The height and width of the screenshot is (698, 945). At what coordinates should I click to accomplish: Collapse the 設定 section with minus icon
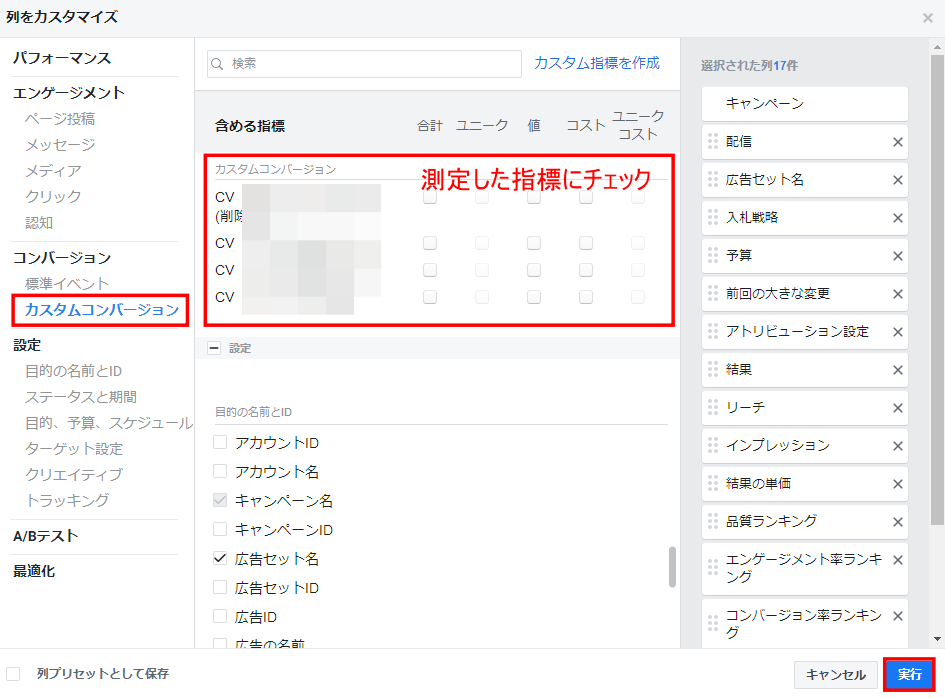[x=213, y=348]
